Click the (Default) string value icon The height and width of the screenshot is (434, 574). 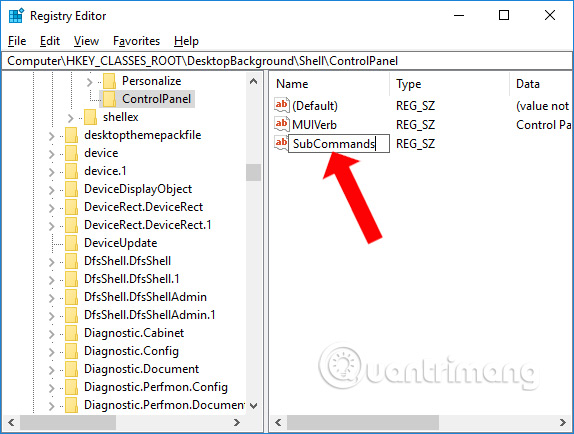[x=282, y=105]
